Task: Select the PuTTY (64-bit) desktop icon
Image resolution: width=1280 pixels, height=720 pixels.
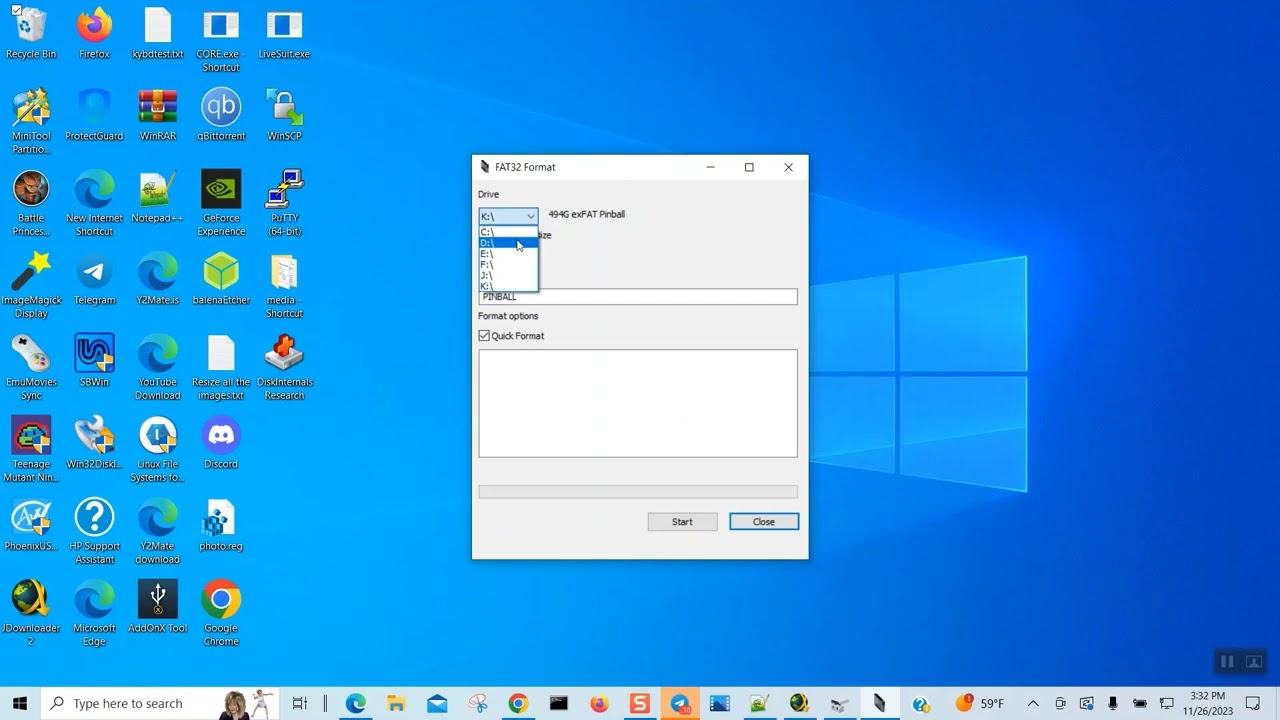Action: click(x=284, y=203)
